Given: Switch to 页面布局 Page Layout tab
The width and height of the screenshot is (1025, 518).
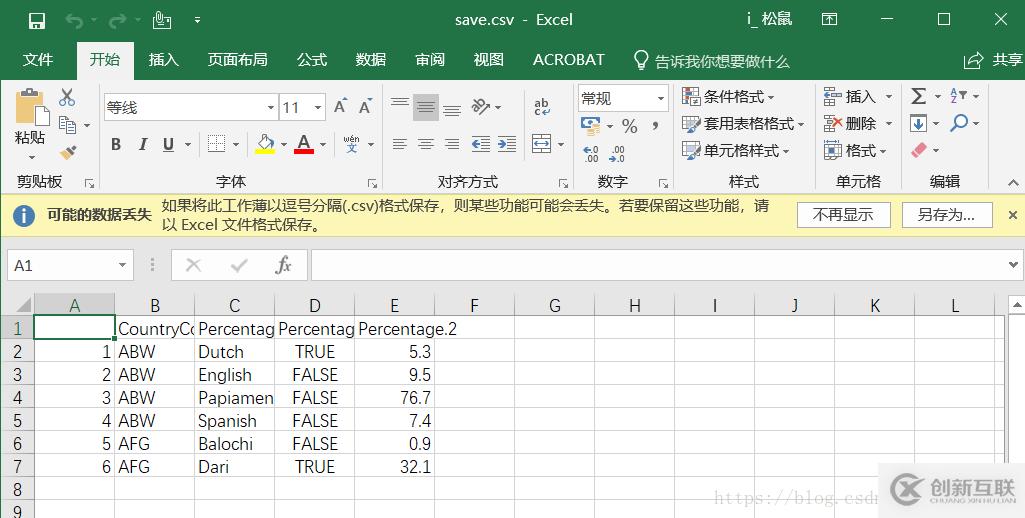Looking at the screenshot, I should [237, 60].
